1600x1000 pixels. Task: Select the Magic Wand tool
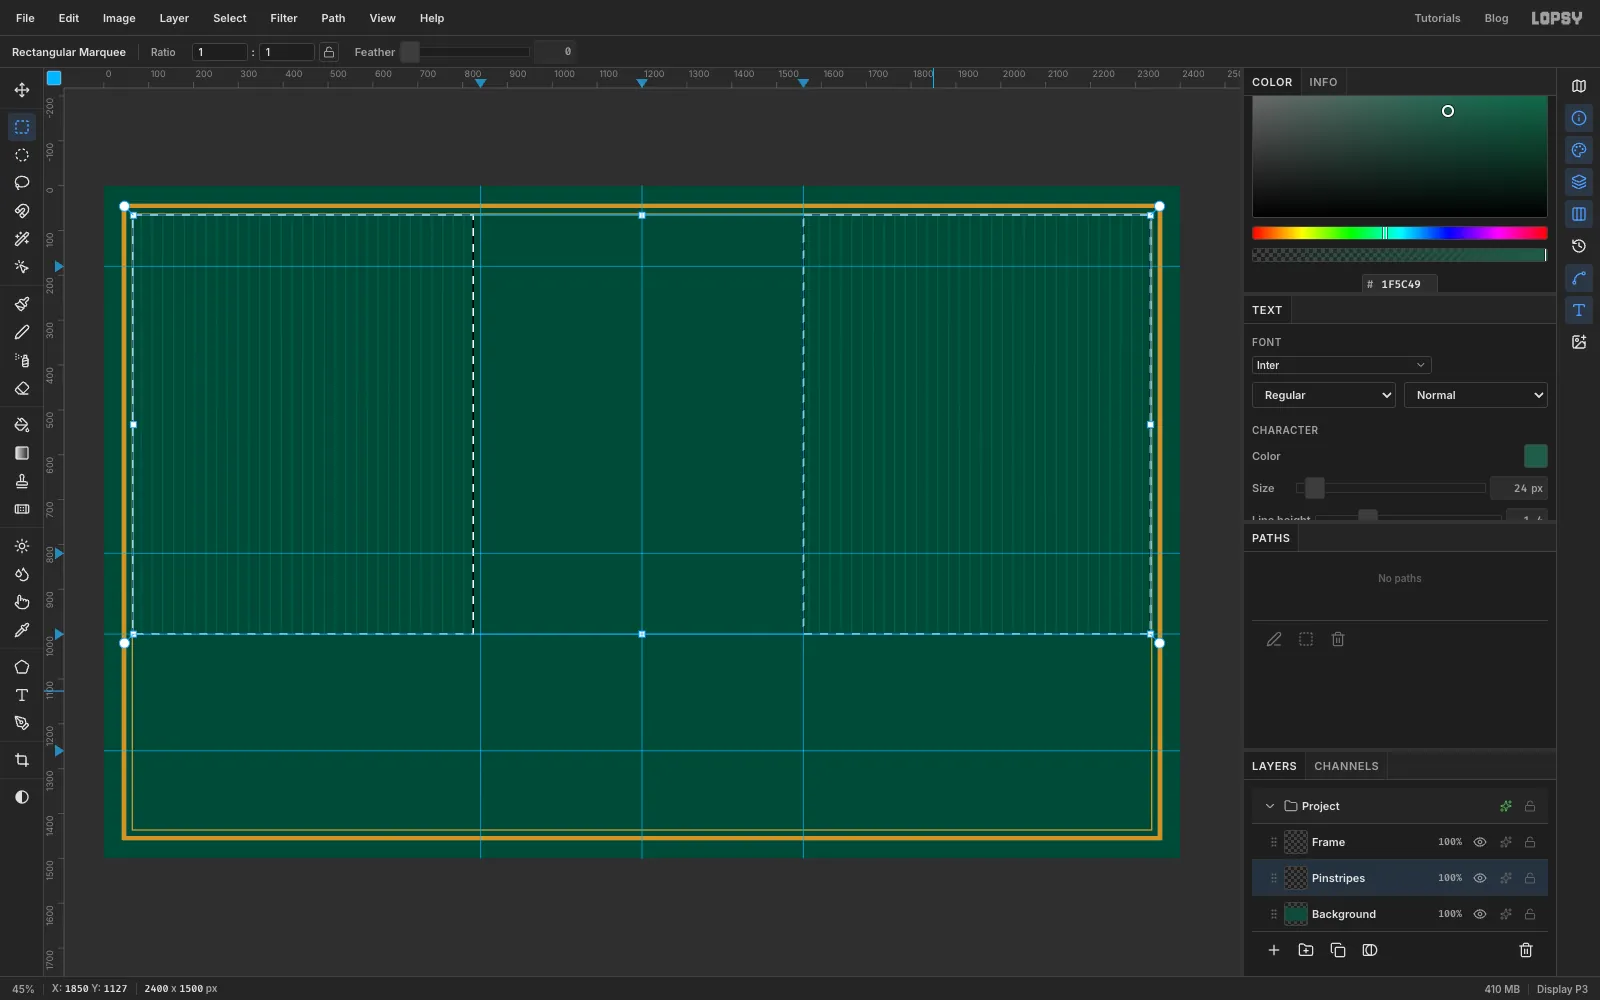(22, 239)
